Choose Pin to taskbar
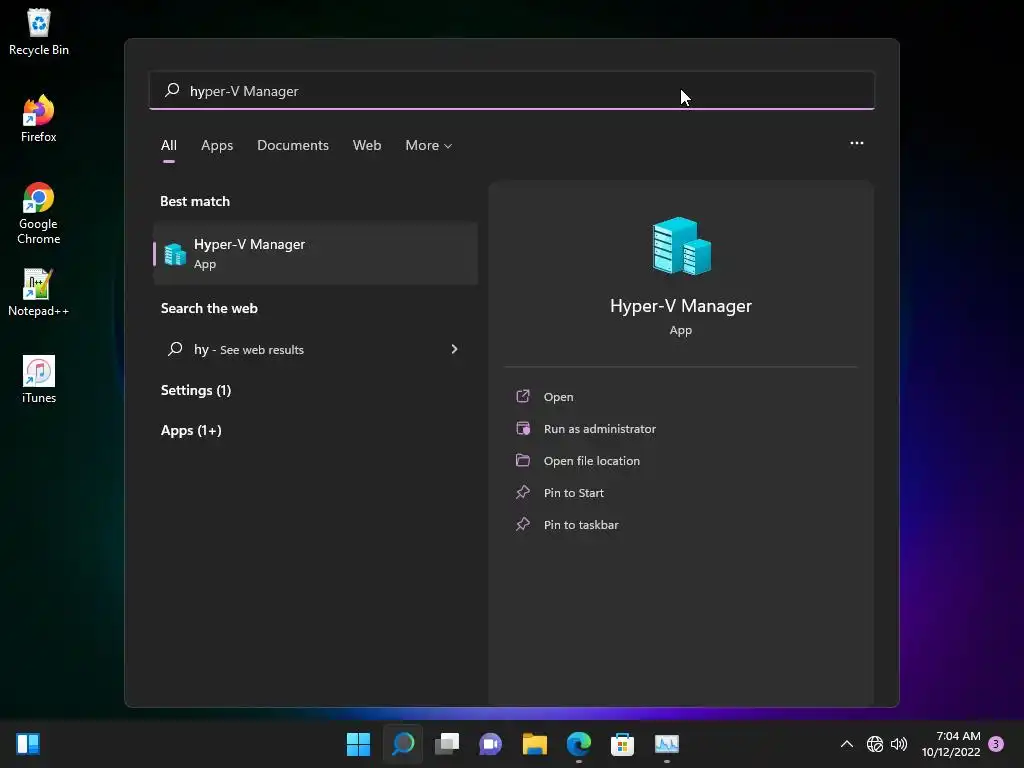The height and width of the screenshot is (768, 1024). [x=581, y=524]
